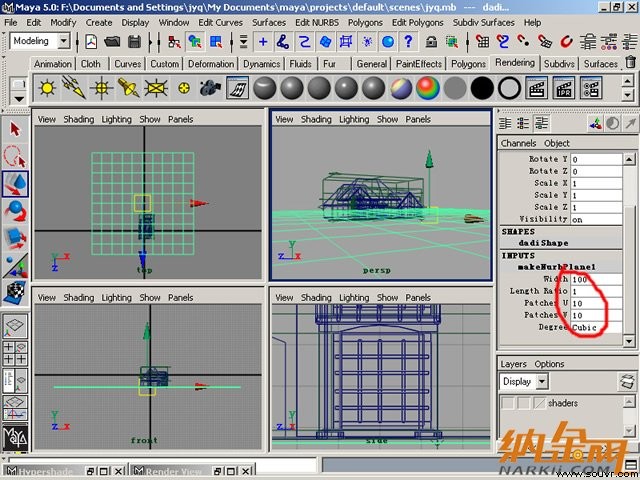Open Channels menu in channel box
The height and width of the screenshot is (480, 640).
pos(518,143)
